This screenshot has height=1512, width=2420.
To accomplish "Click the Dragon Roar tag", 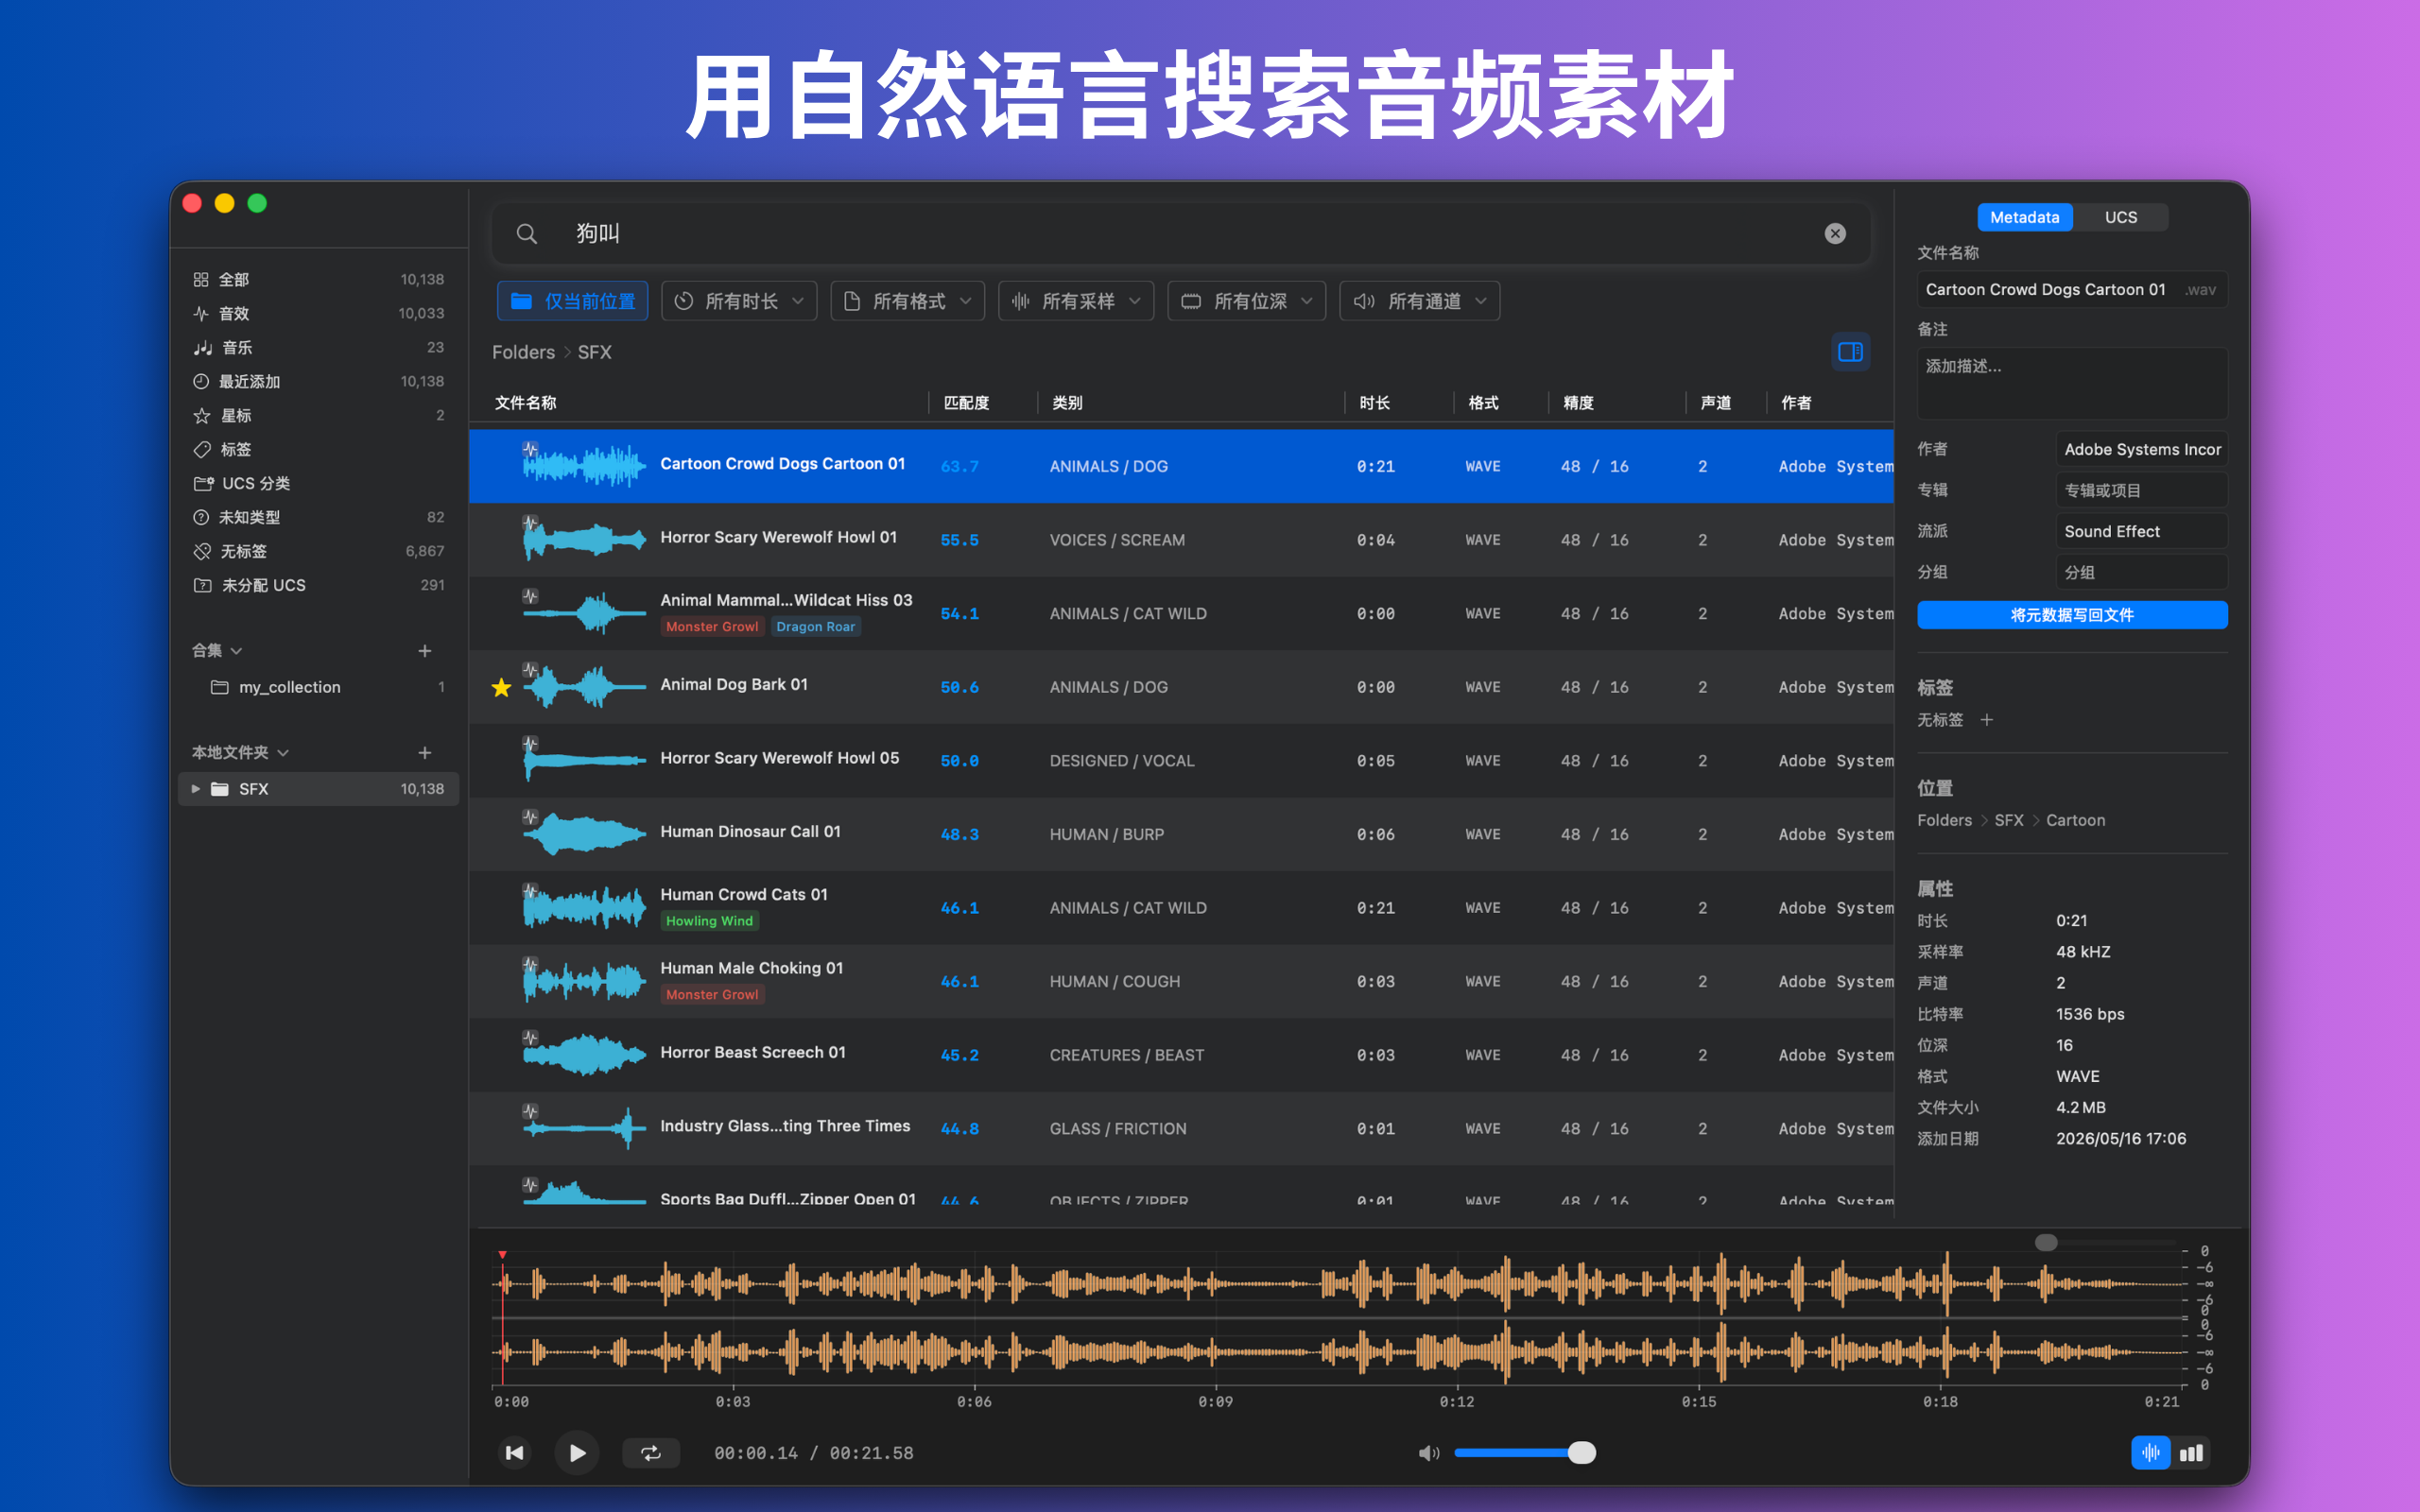I will point(815,627).
